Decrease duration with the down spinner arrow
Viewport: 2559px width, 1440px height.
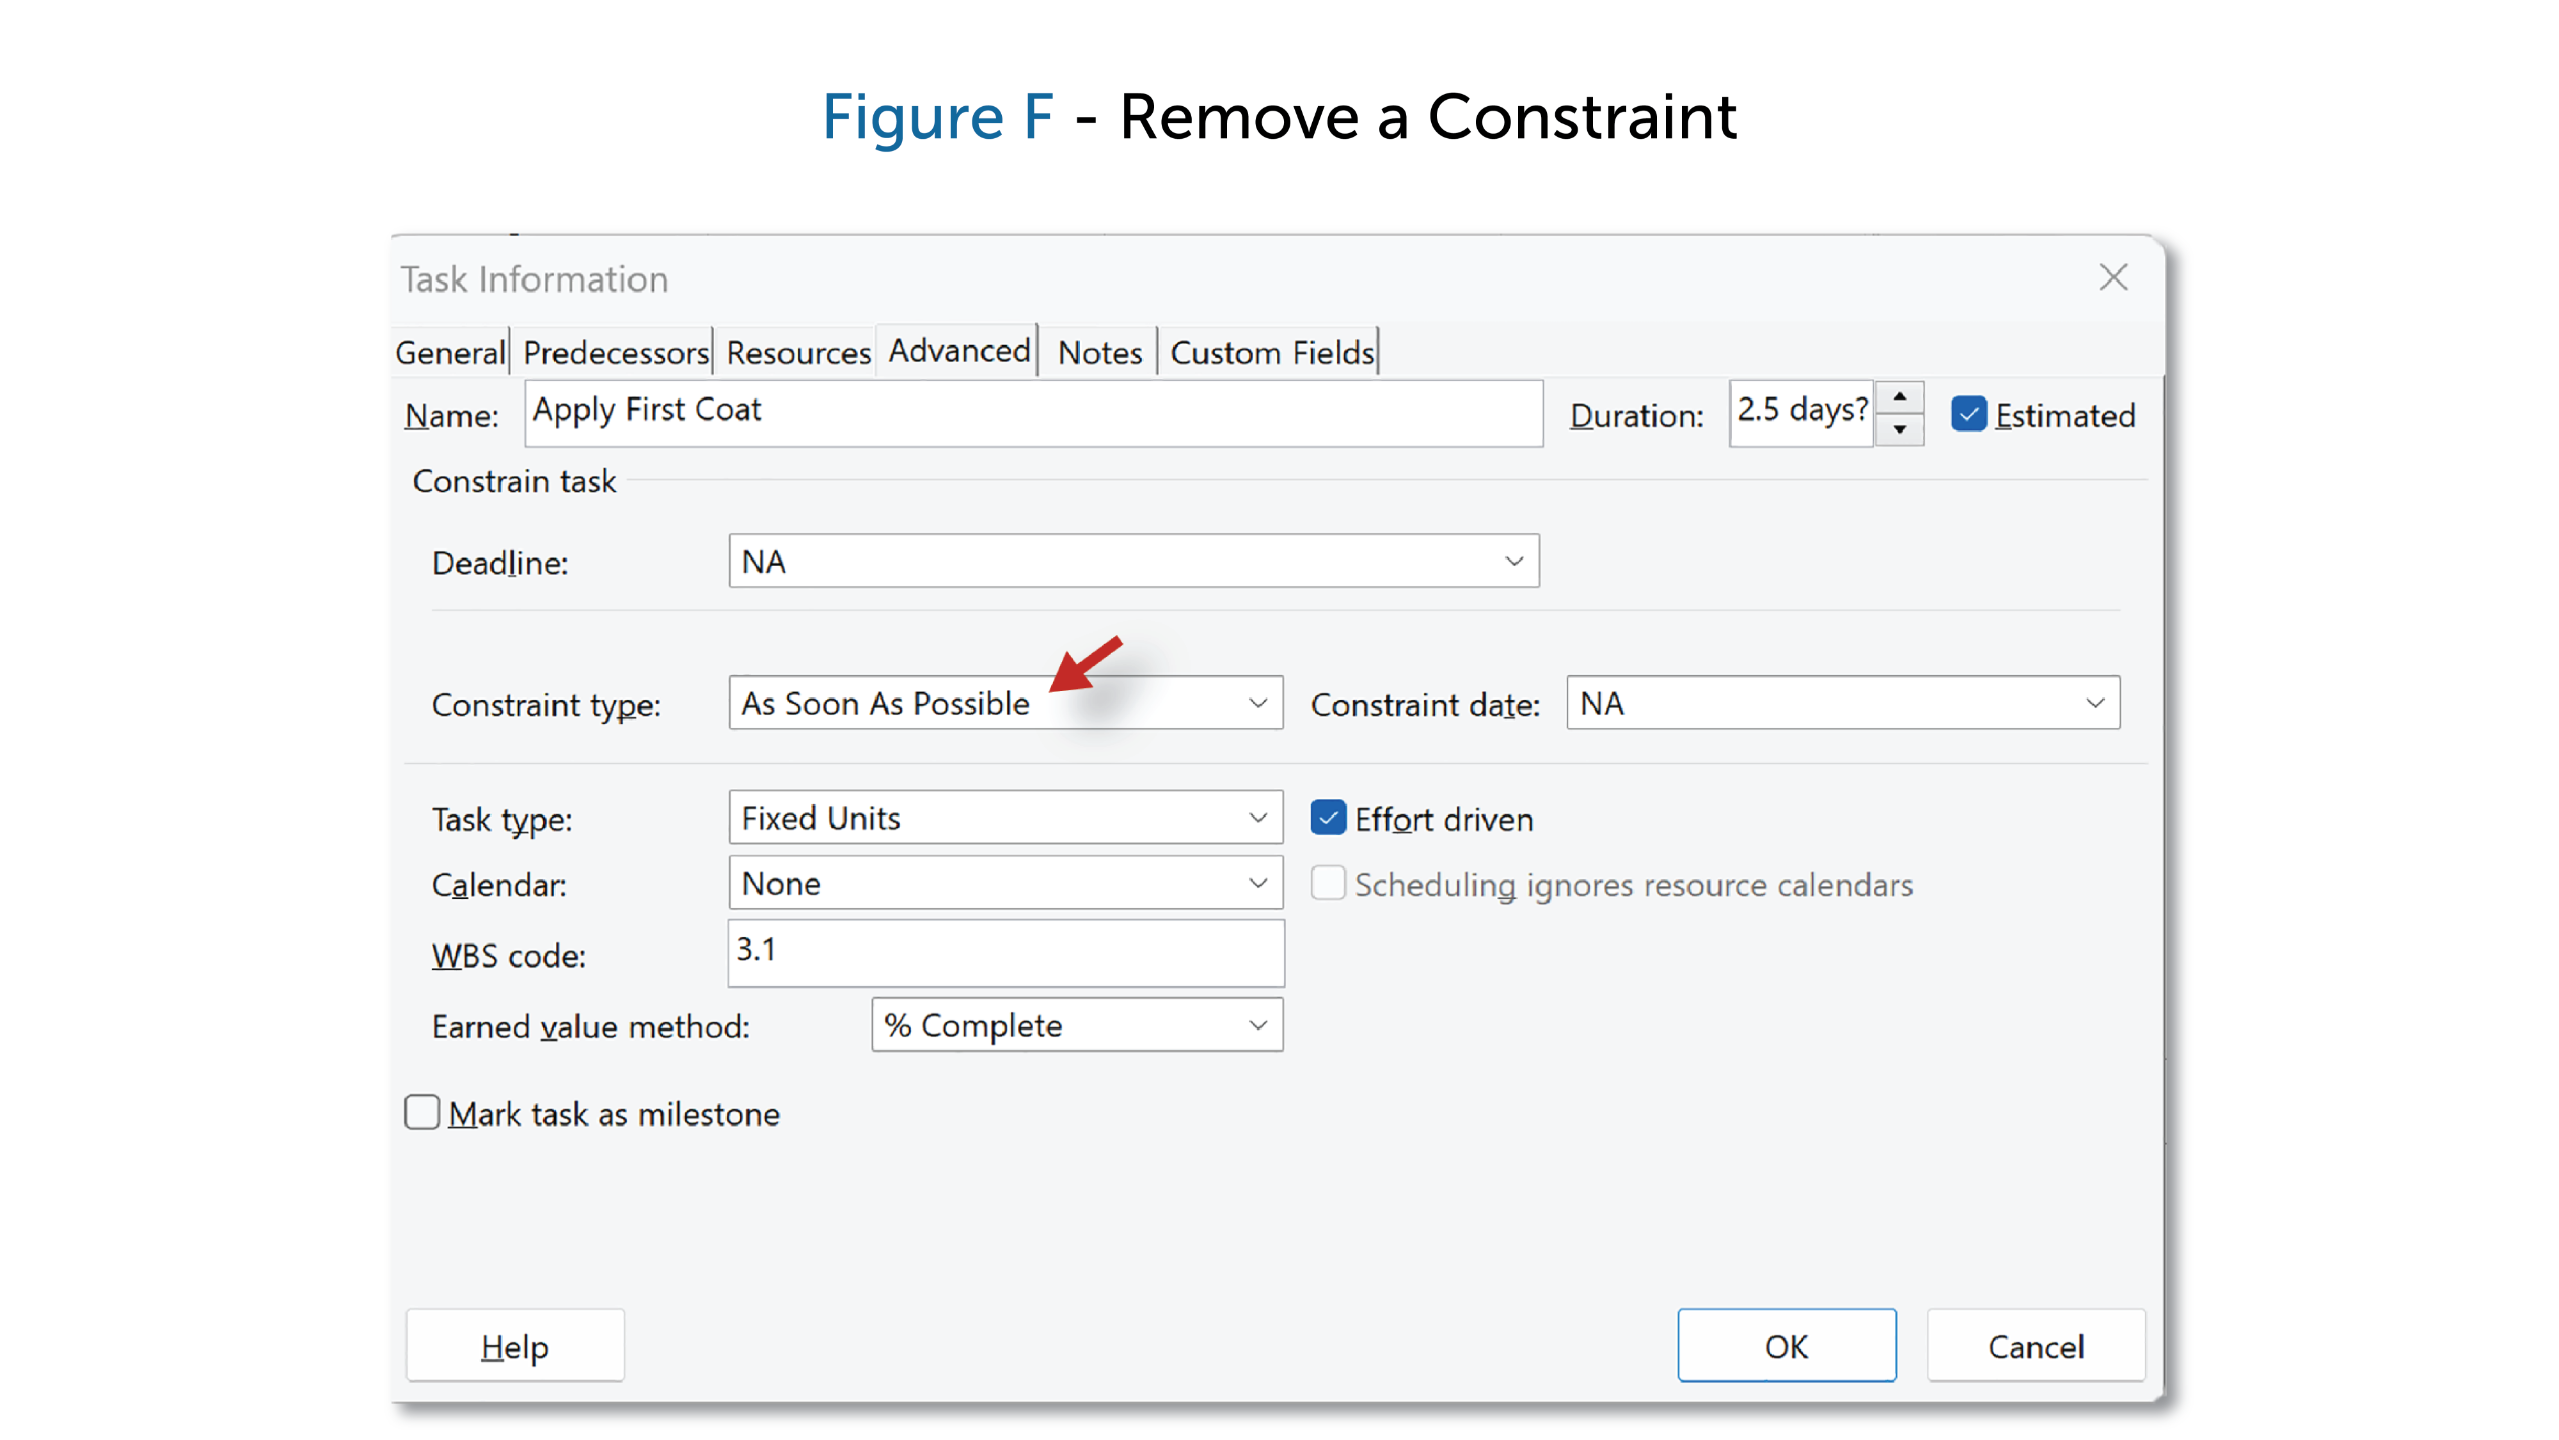1898,430
